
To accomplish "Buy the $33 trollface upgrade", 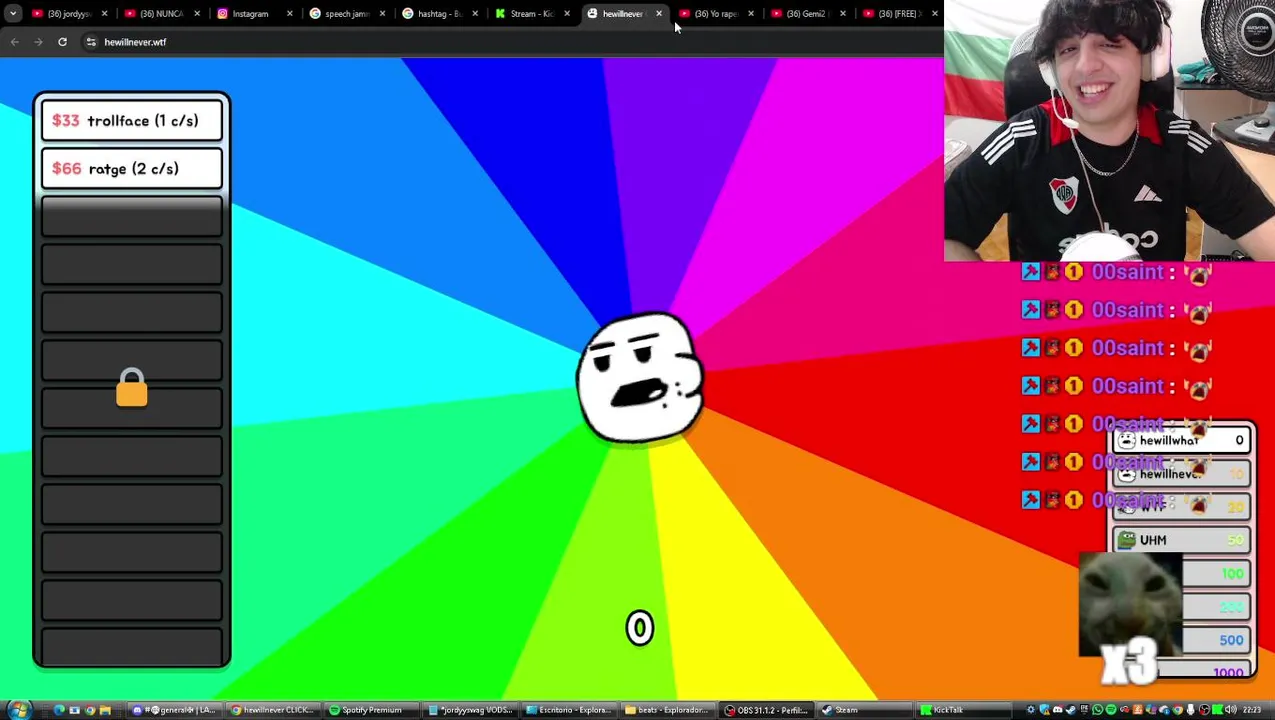I will coord(132,121).
